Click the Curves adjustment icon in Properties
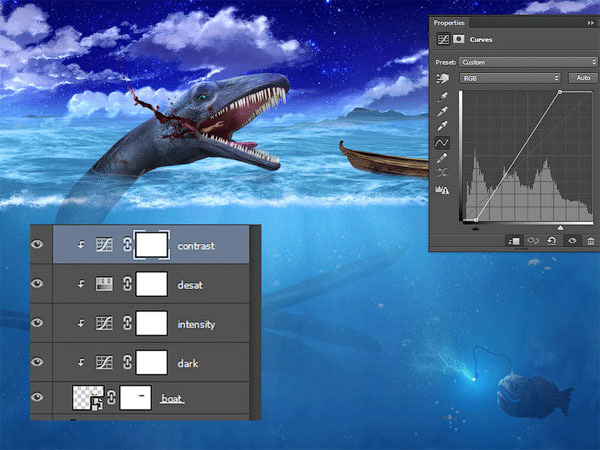 click(x=443, y=39)
